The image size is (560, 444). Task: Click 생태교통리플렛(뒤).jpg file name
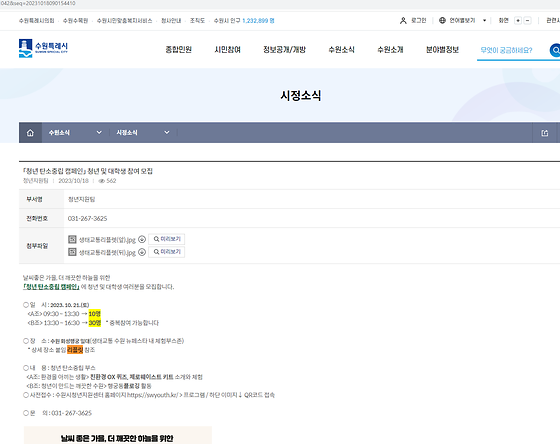pyautogui.click(x=107, y=253)
